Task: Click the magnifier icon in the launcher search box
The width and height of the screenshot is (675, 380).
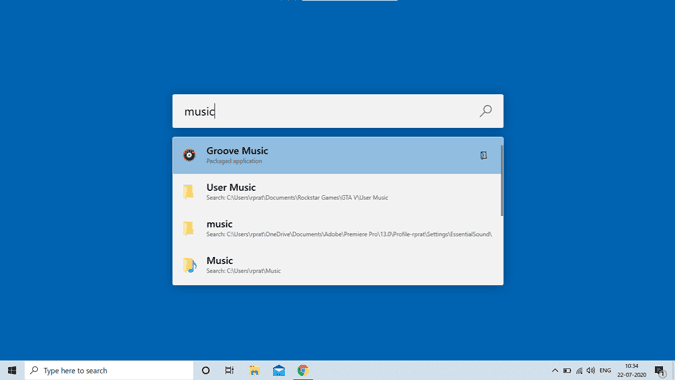Action: tap(486, 111)
